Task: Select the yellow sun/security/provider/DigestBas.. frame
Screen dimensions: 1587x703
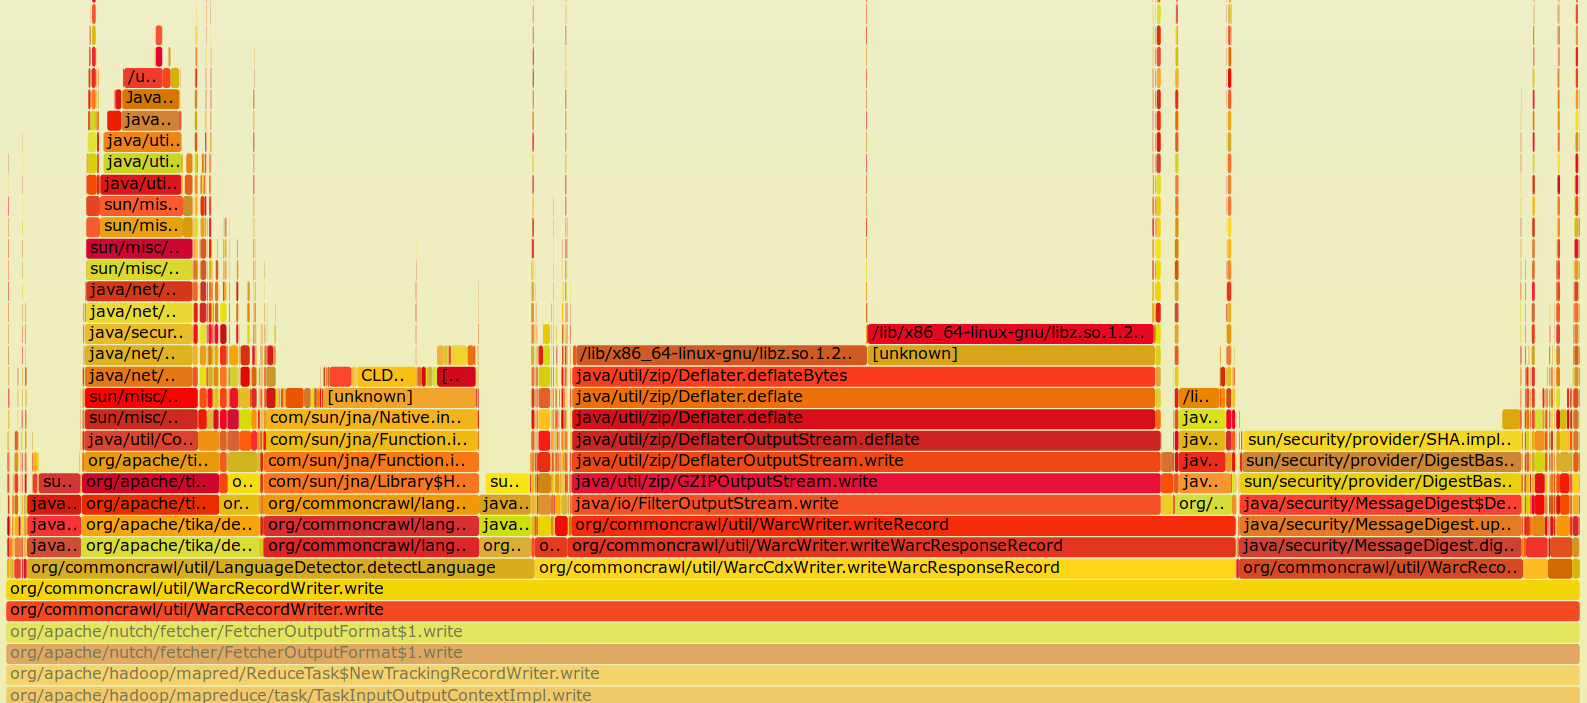Action: [1380, 482]
